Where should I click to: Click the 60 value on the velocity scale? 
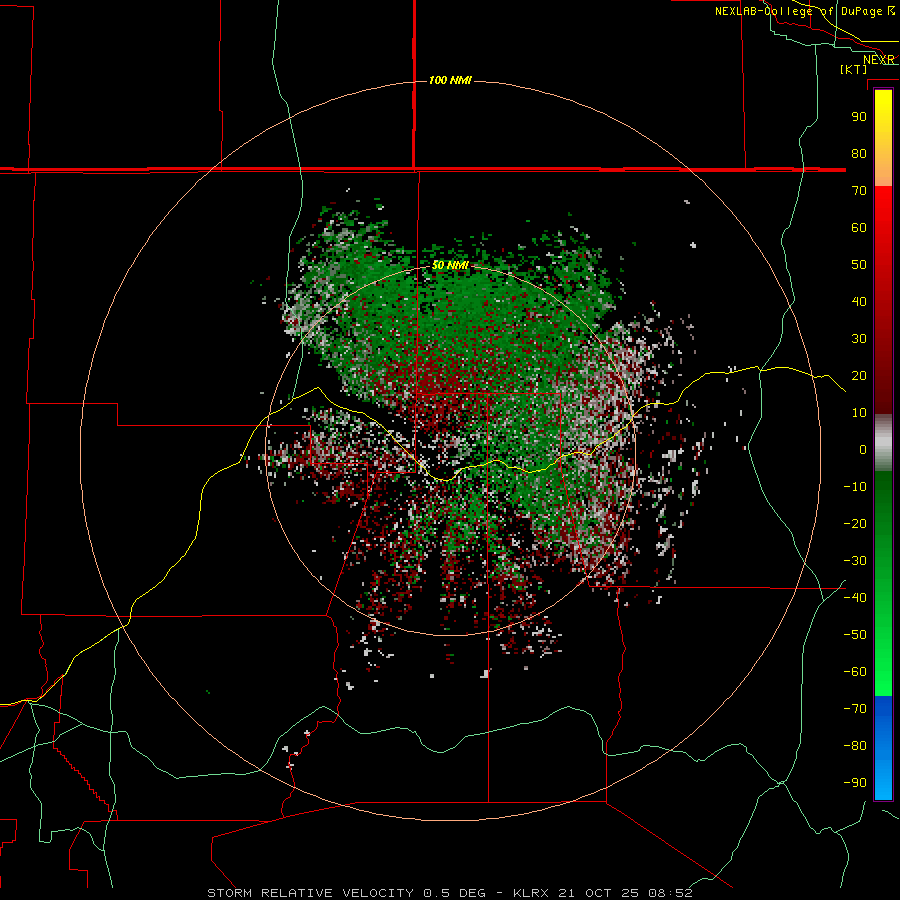coord(859,227)
